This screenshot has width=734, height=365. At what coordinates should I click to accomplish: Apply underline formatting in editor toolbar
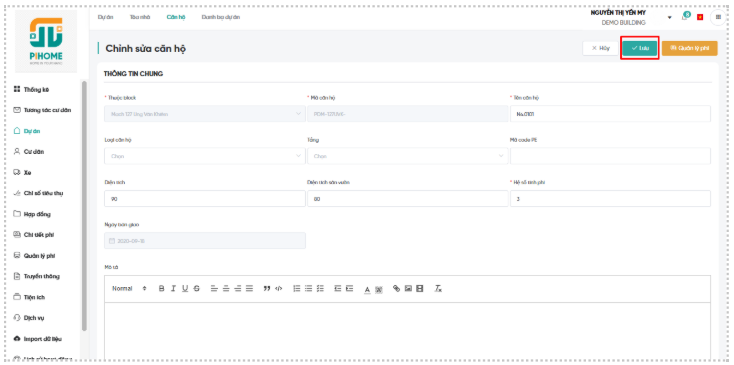coord(185,289)
